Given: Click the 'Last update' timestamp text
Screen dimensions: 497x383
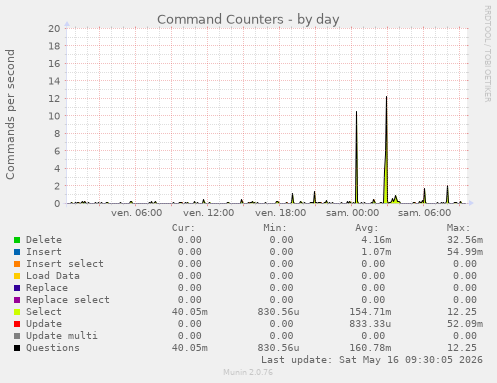Looking at the screenshot, I should tap(372, 360).
